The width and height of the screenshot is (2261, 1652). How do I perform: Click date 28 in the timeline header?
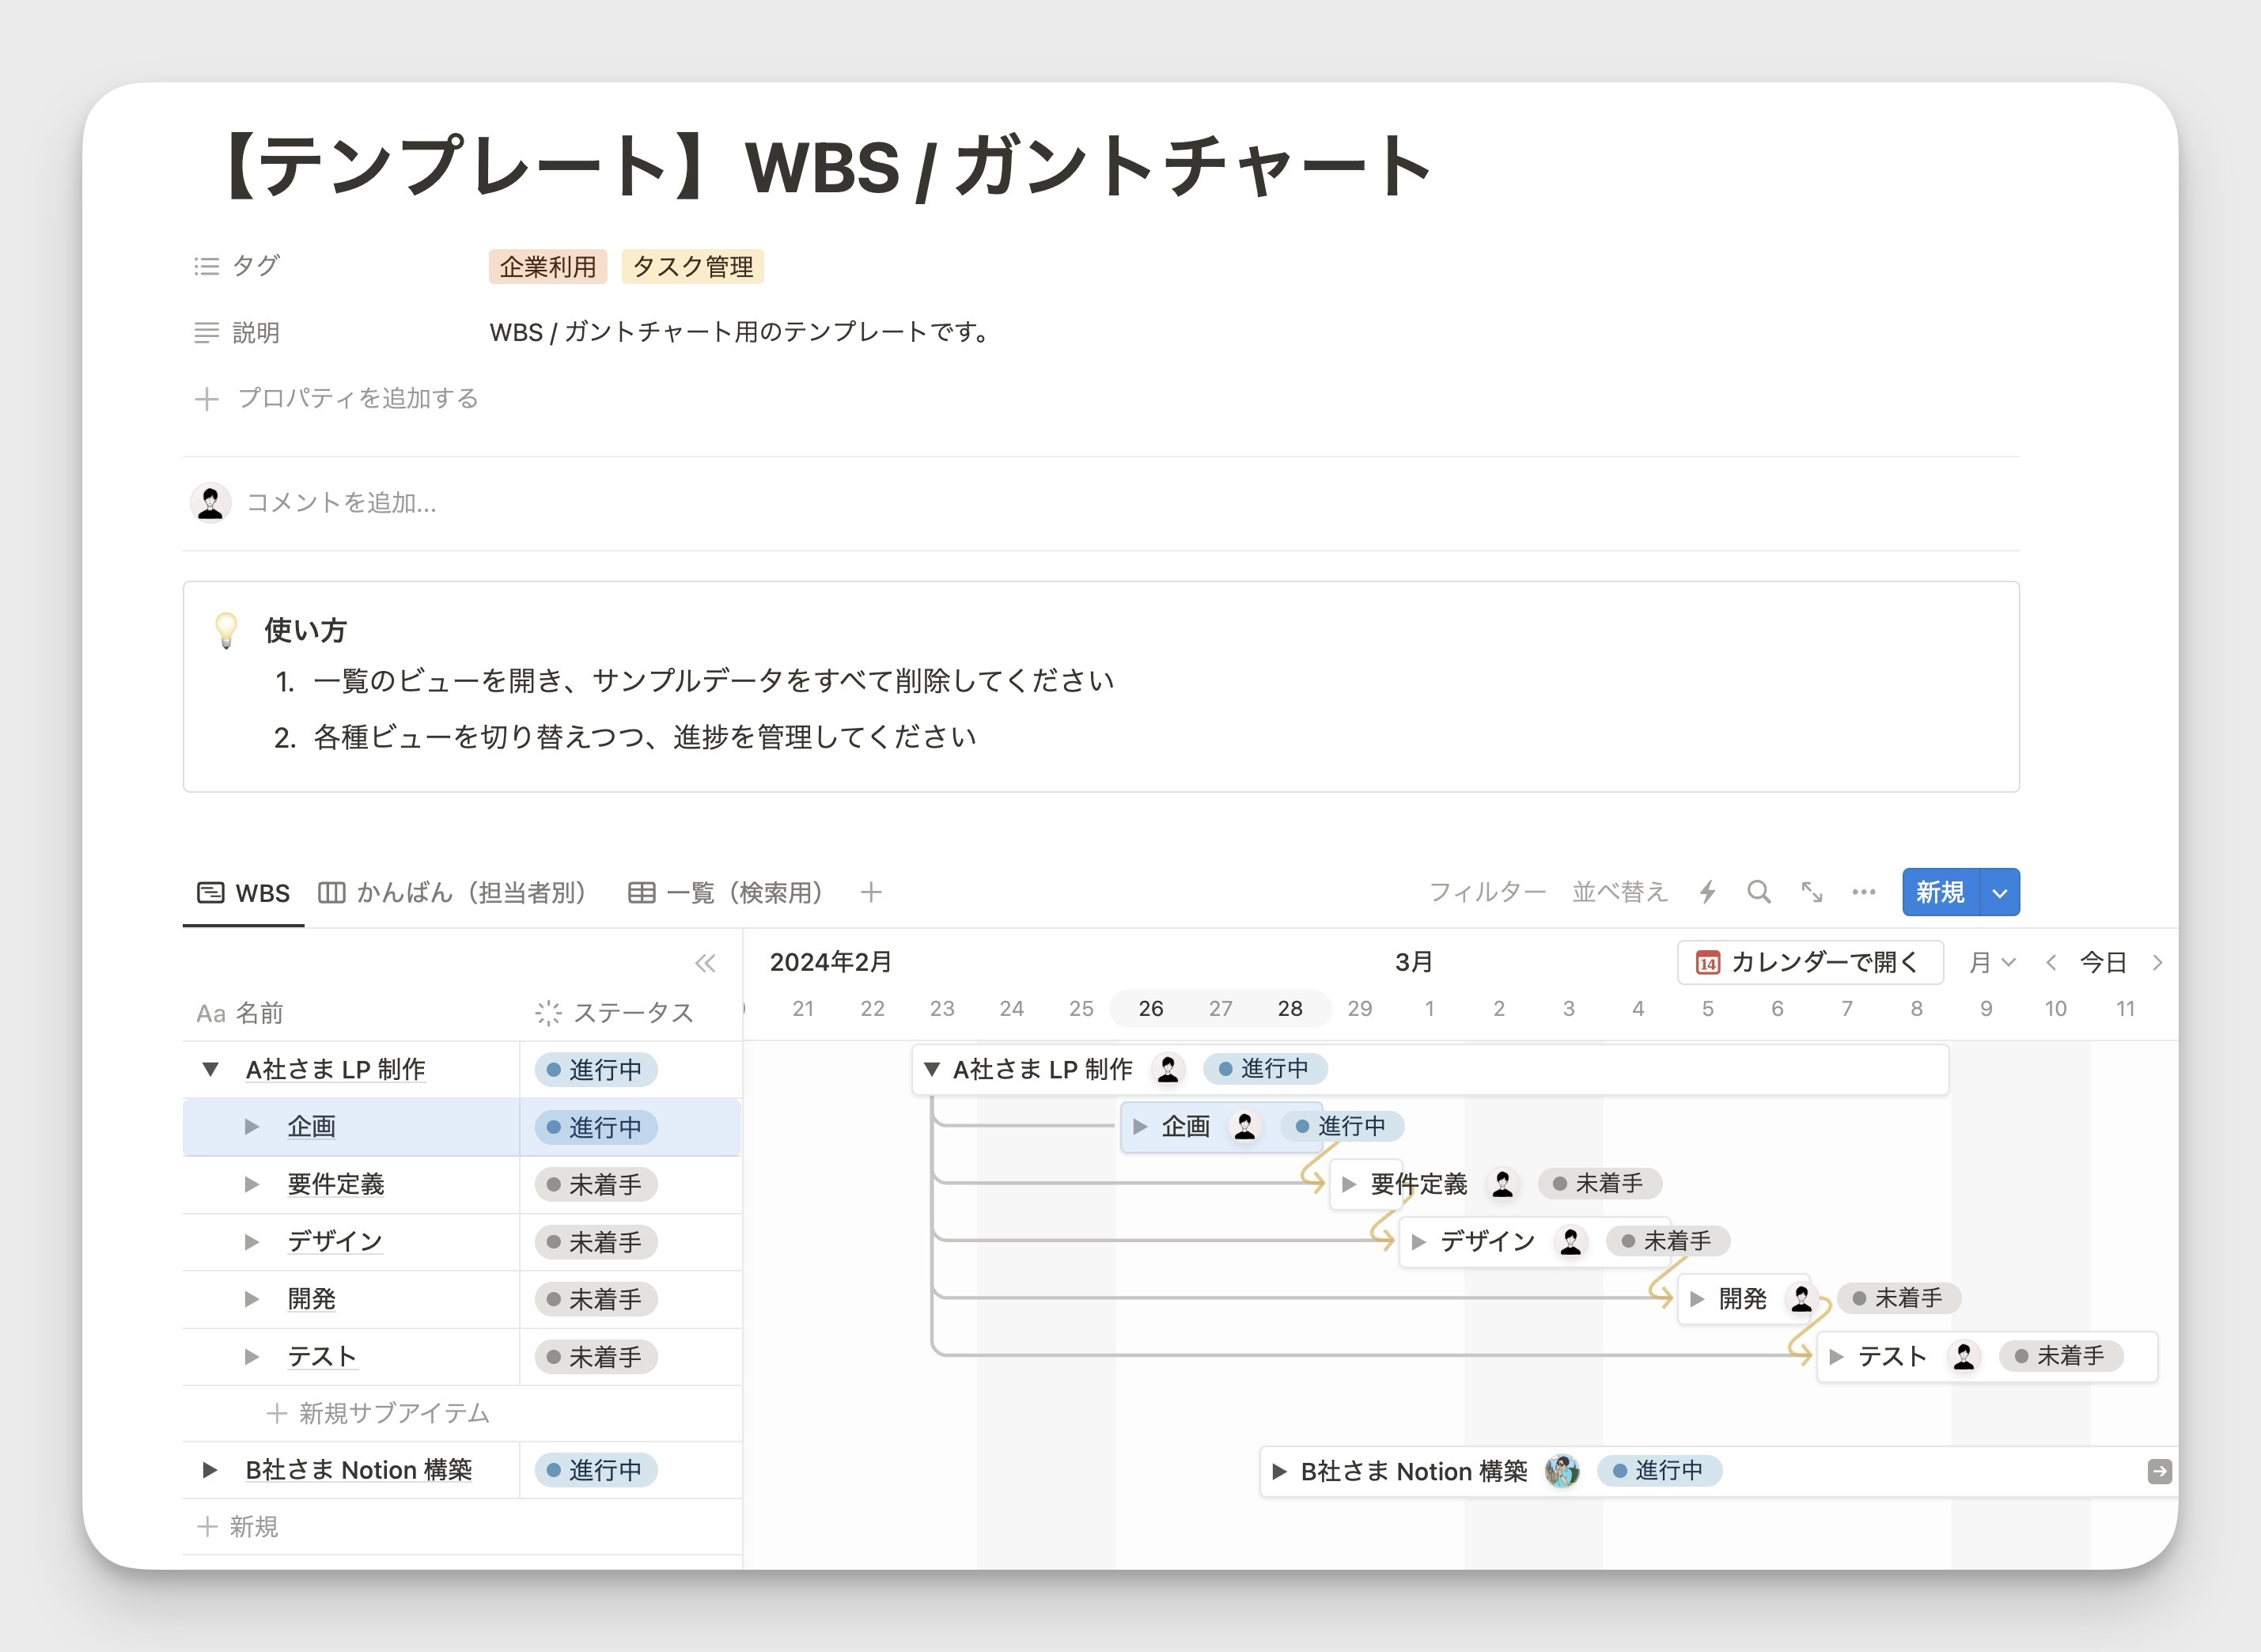coord(1290,1008)
